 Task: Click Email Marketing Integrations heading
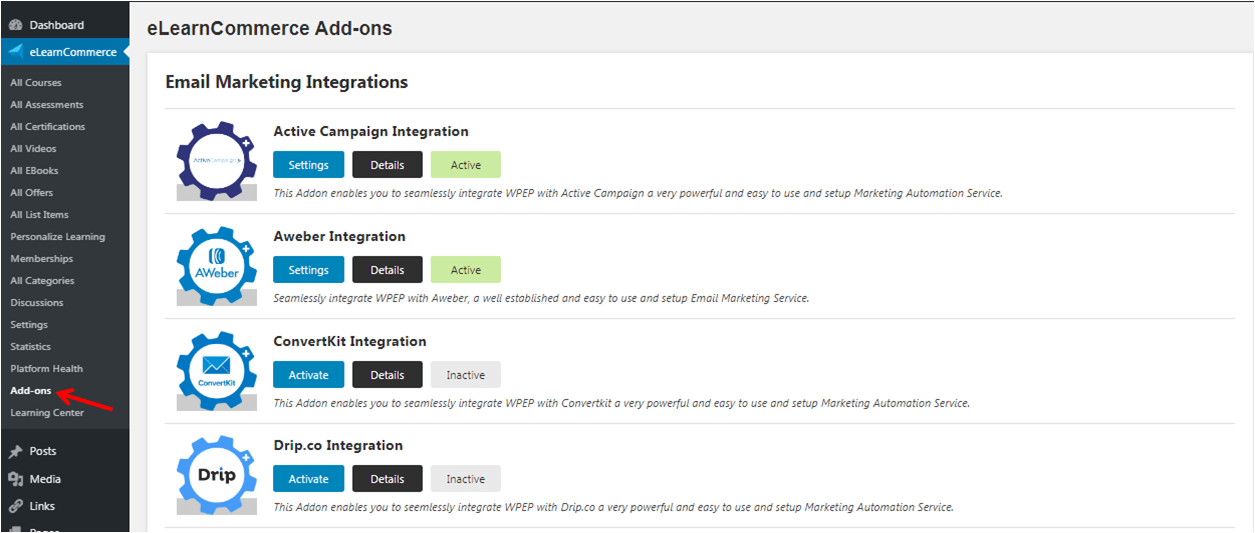click(287, 82)
